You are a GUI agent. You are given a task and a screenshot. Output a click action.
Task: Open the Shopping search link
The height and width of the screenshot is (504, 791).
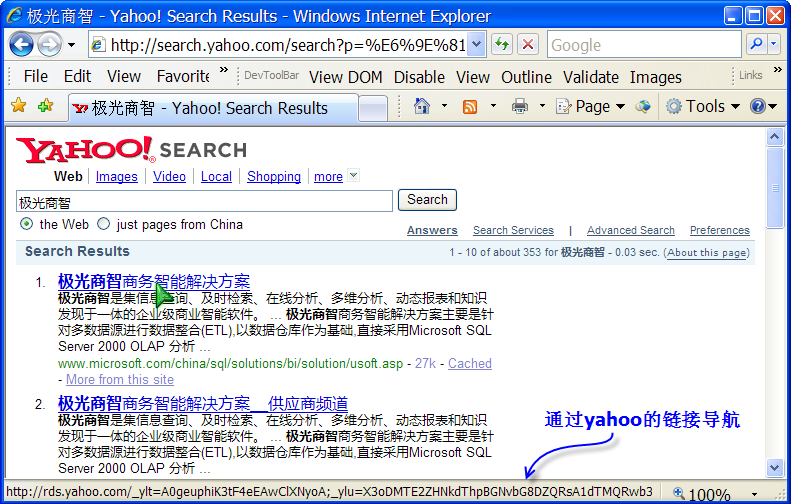pyautogui.click(x=274, y=177)
